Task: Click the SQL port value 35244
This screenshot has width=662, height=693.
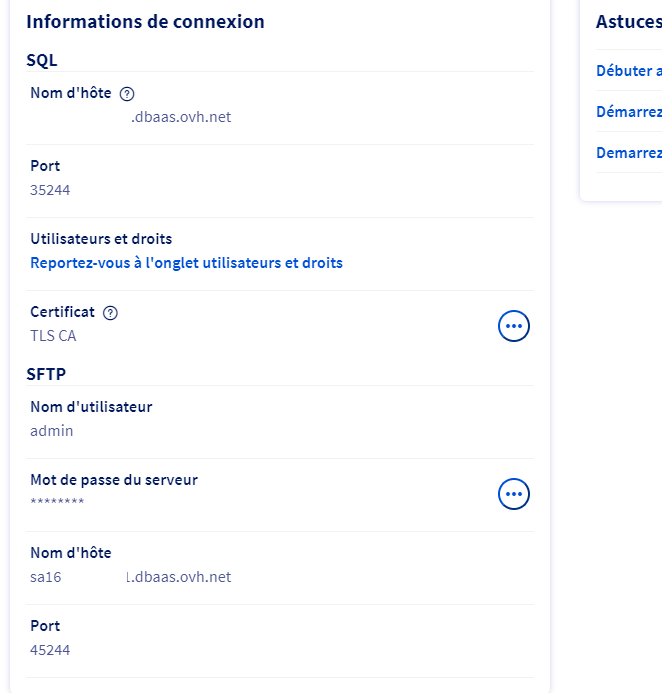Action: [50, 190]
